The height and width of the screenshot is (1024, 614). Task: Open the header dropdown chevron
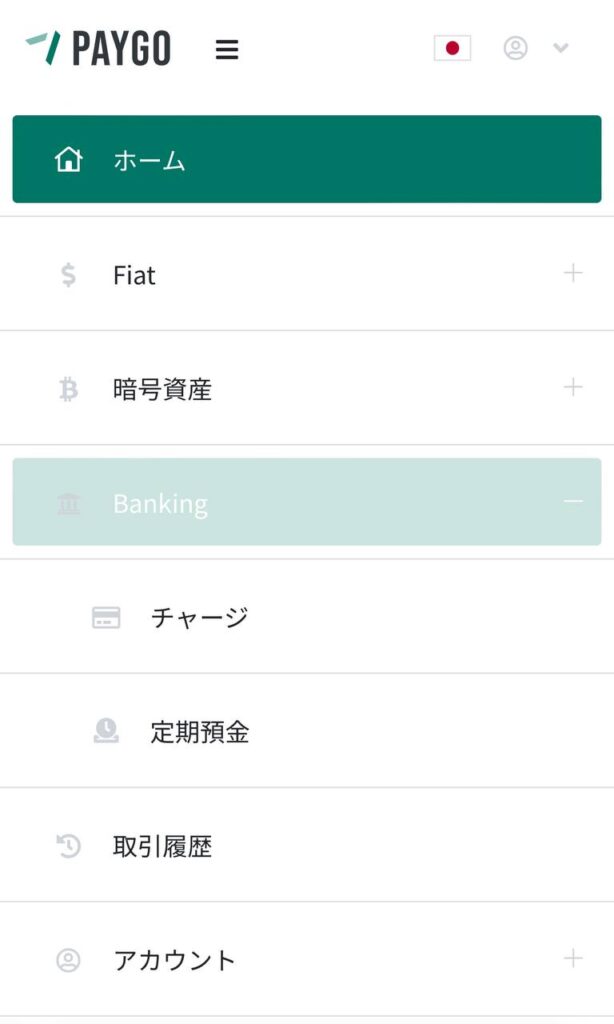pyautogui.click(x=561, y=48)
